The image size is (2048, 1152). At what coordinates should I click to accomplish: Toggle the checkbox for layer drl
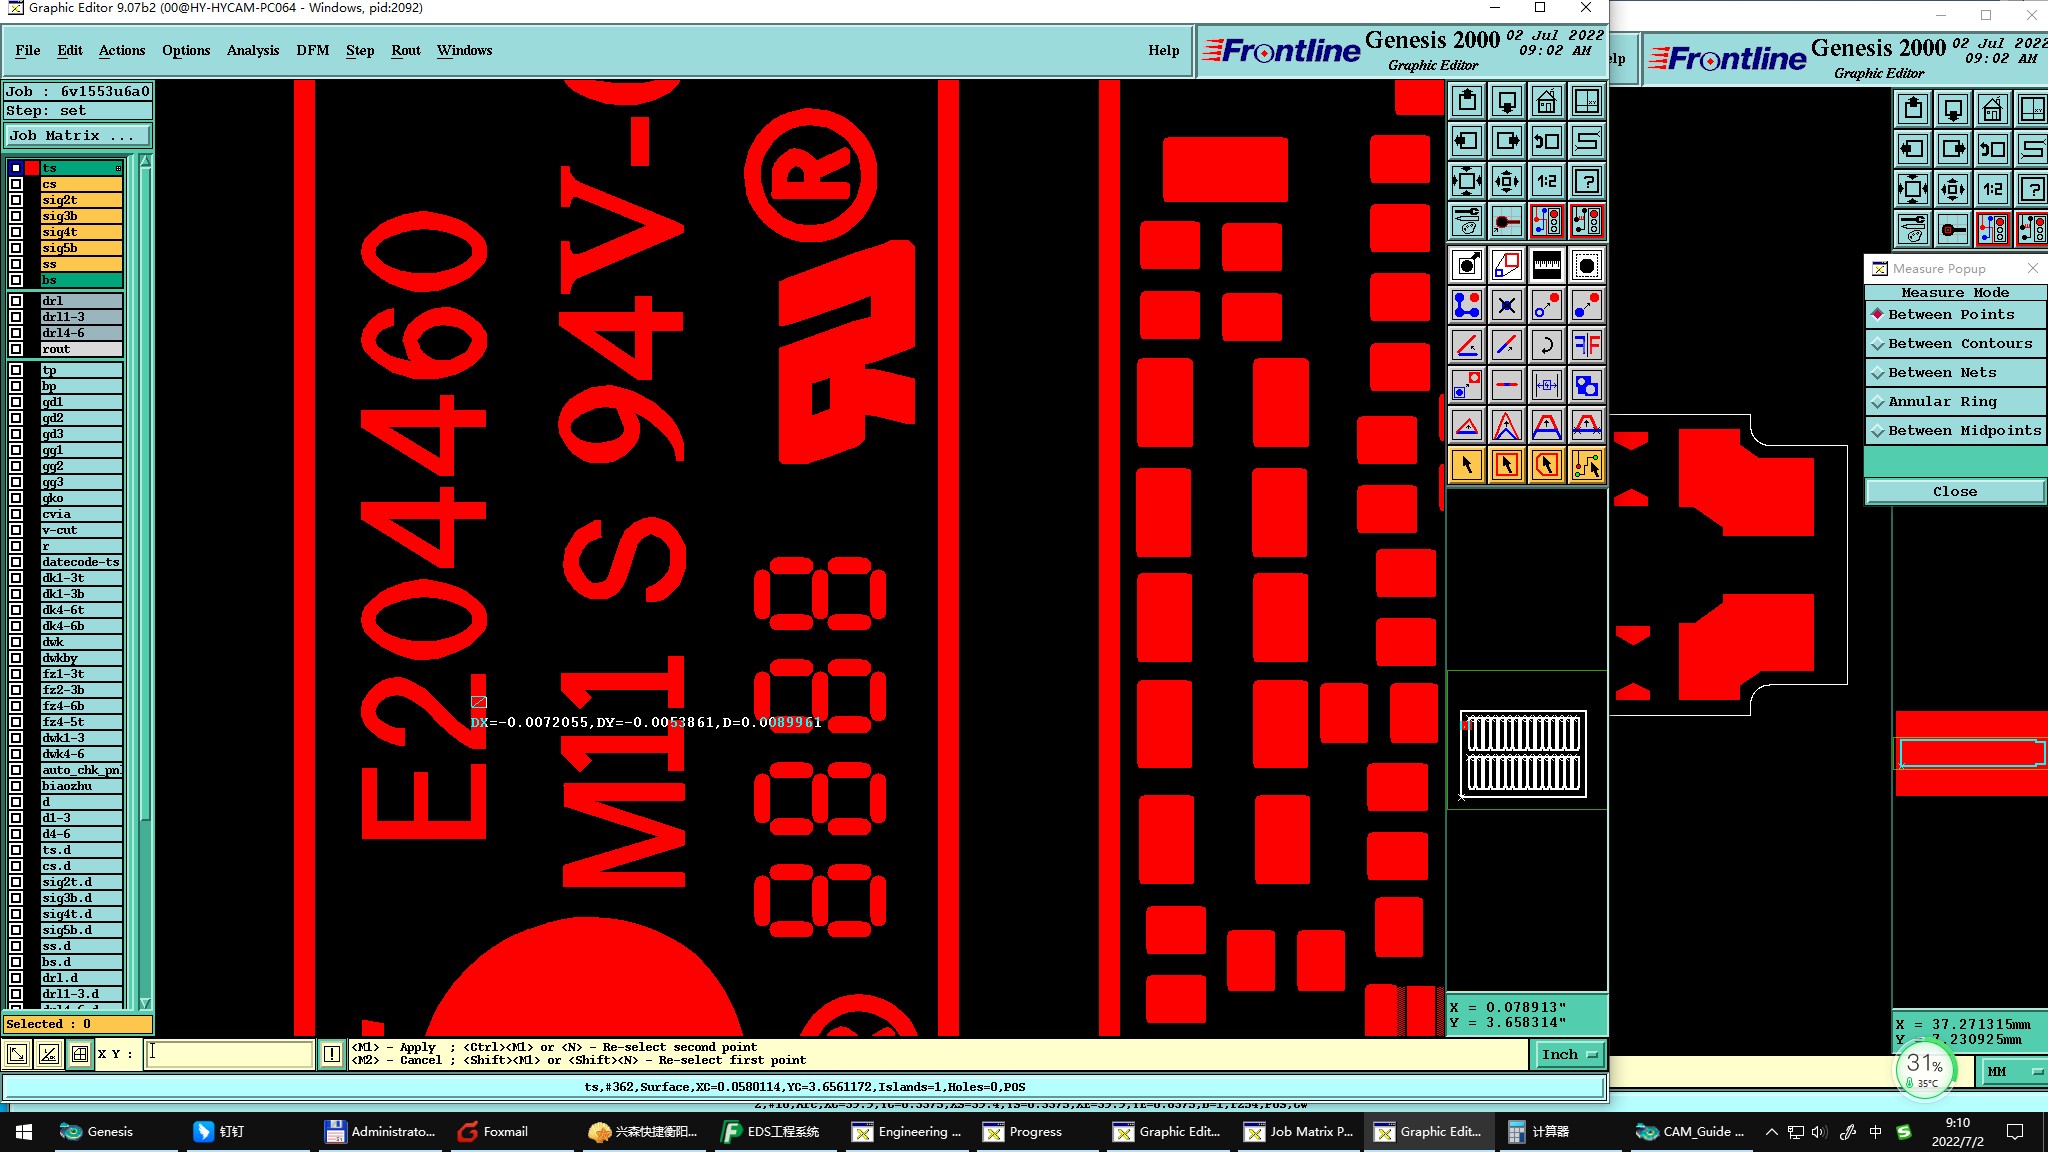[16, 301]
